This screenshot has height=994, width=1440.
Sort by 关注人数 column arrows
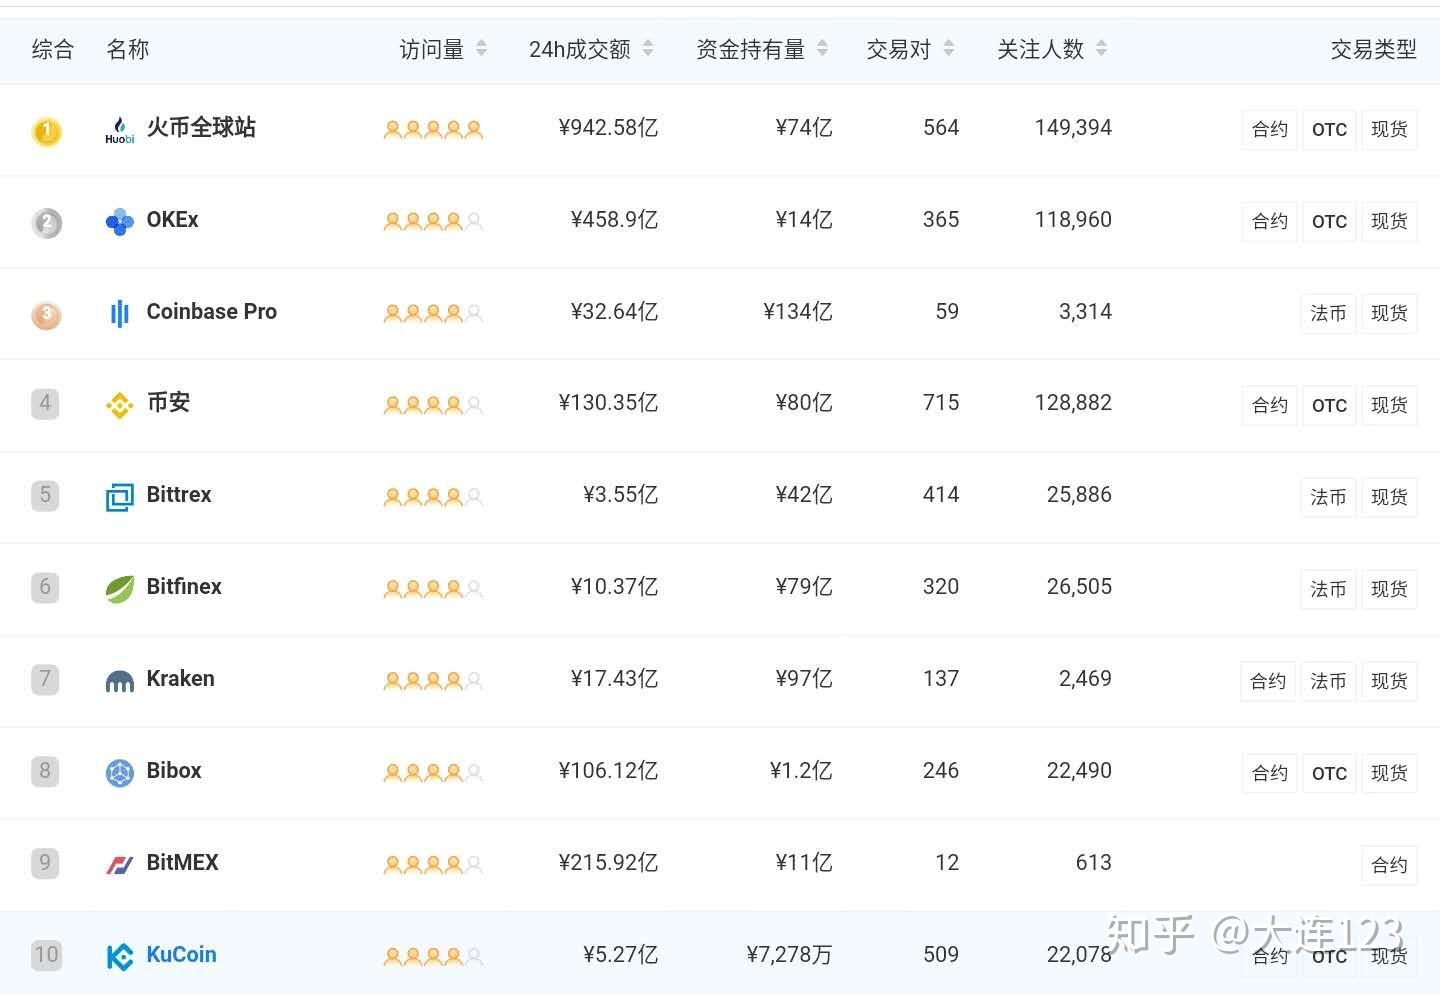1101,48
